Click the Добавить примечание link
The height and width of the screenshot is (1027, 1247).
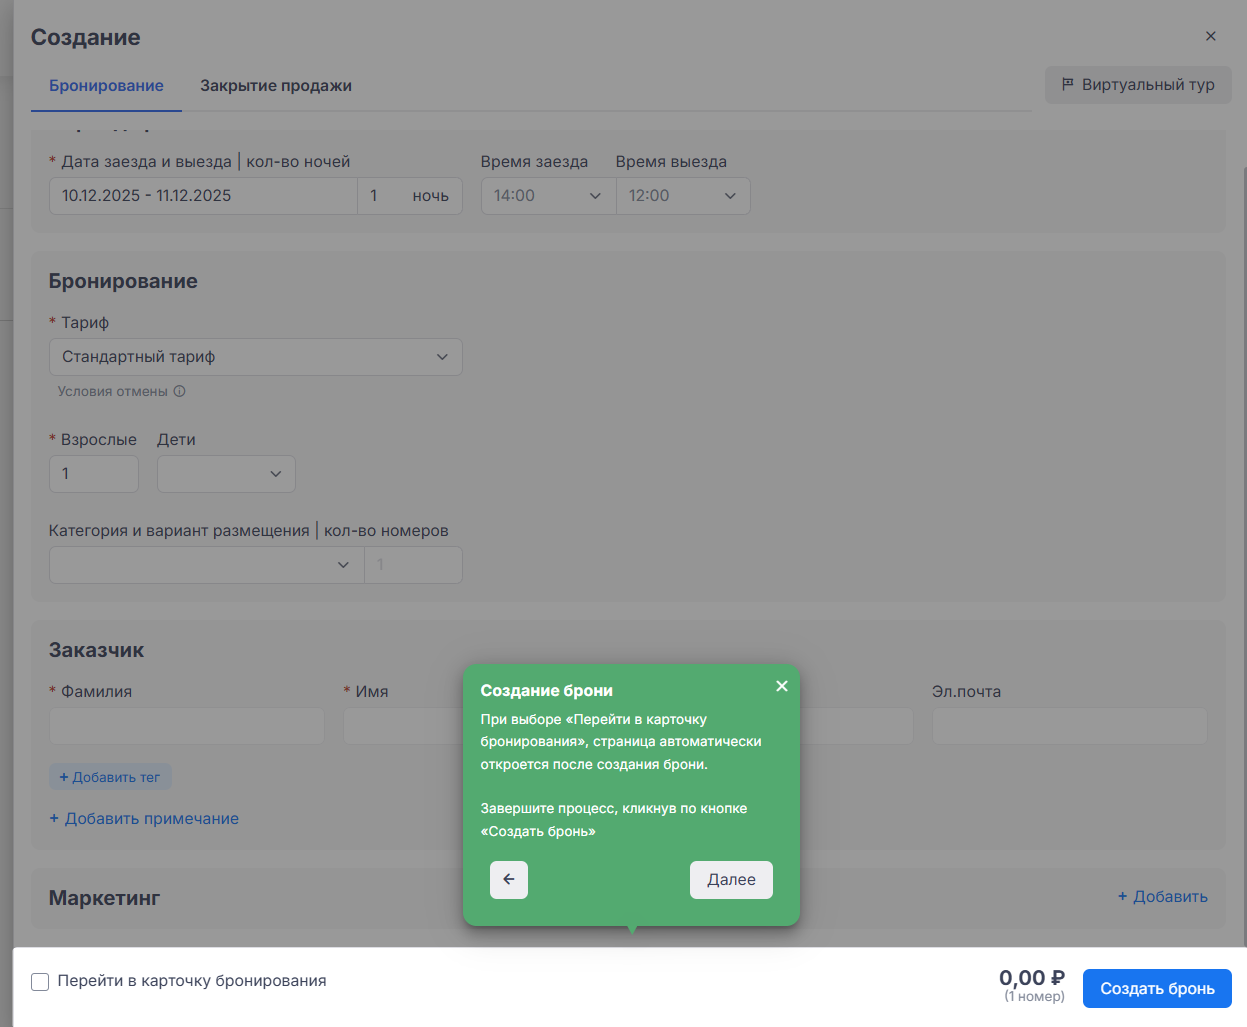click(x=144, y=819)
